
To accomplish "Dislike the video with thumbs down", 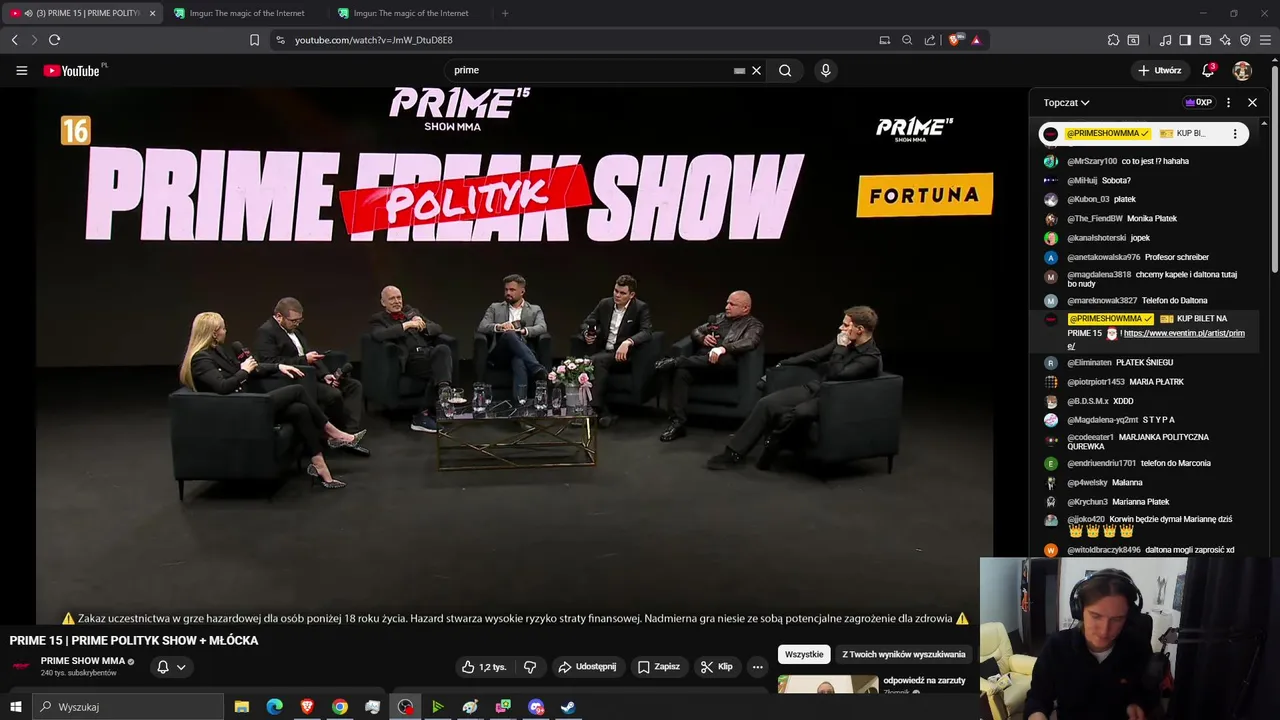I will (x=530, y=667).
